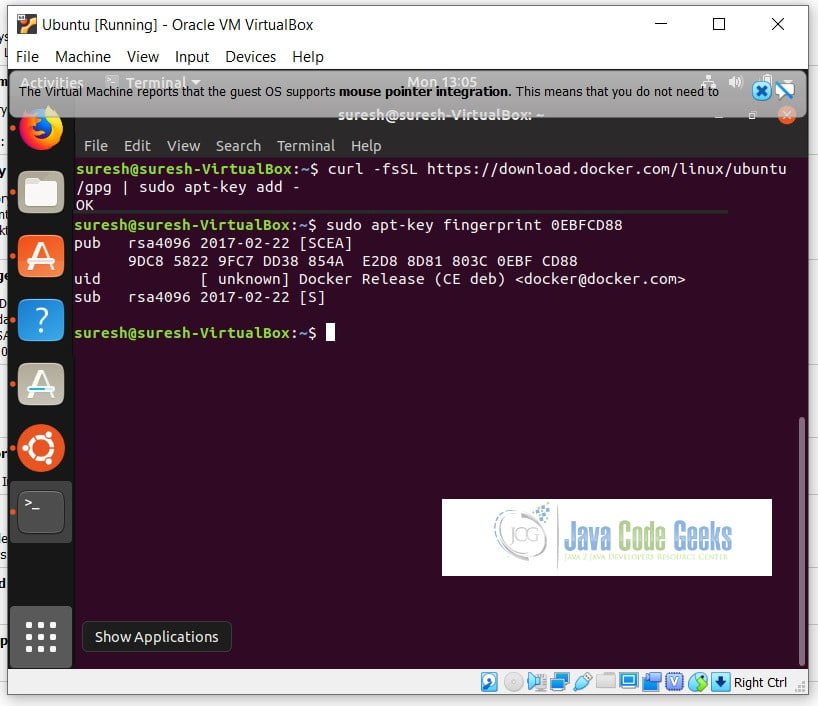The image size is (818, 706).
Task: Click the don't show message again icon
Action: tap(785, 91)
